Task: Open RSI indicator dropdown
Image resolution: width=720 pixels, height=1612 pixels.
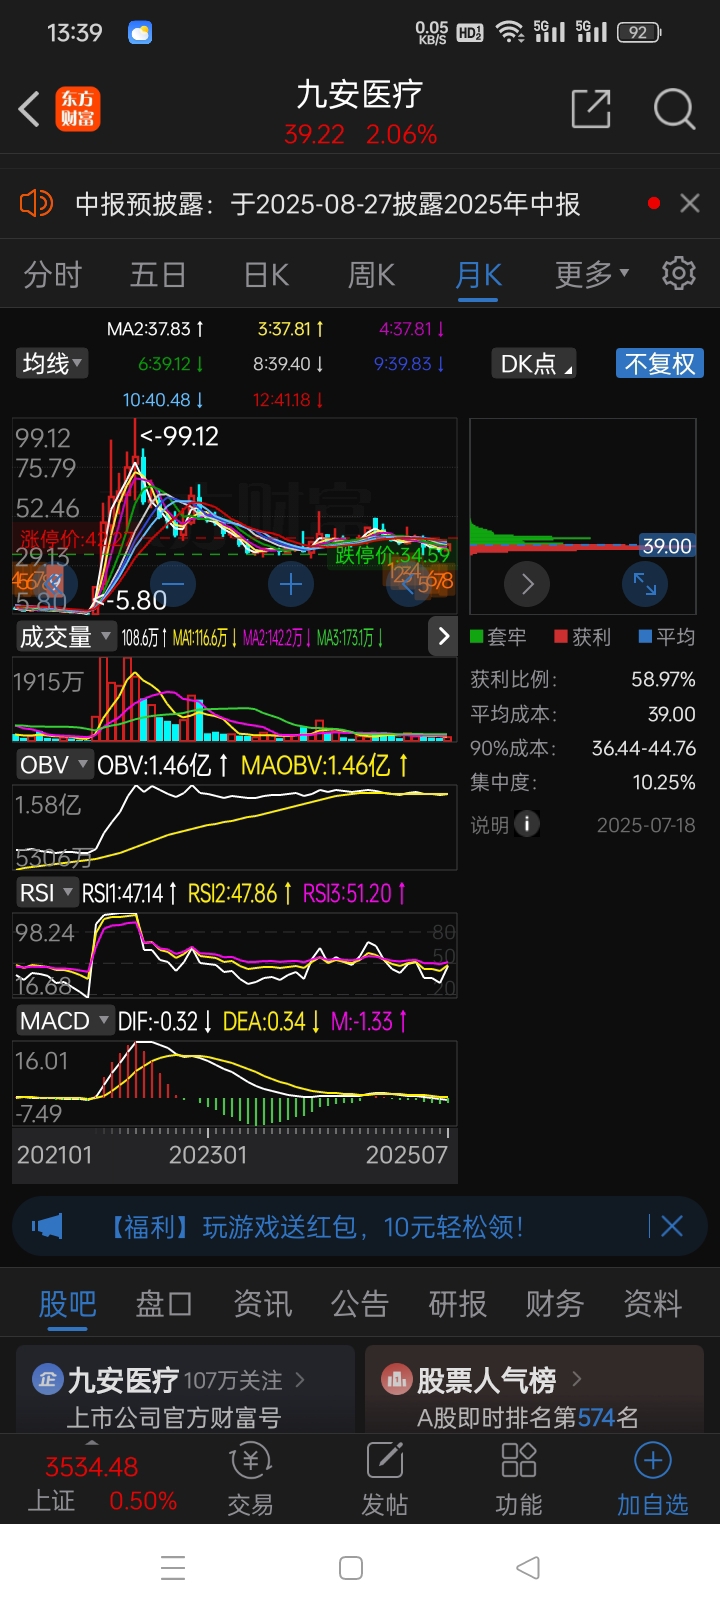Action: tap(46, 892)
